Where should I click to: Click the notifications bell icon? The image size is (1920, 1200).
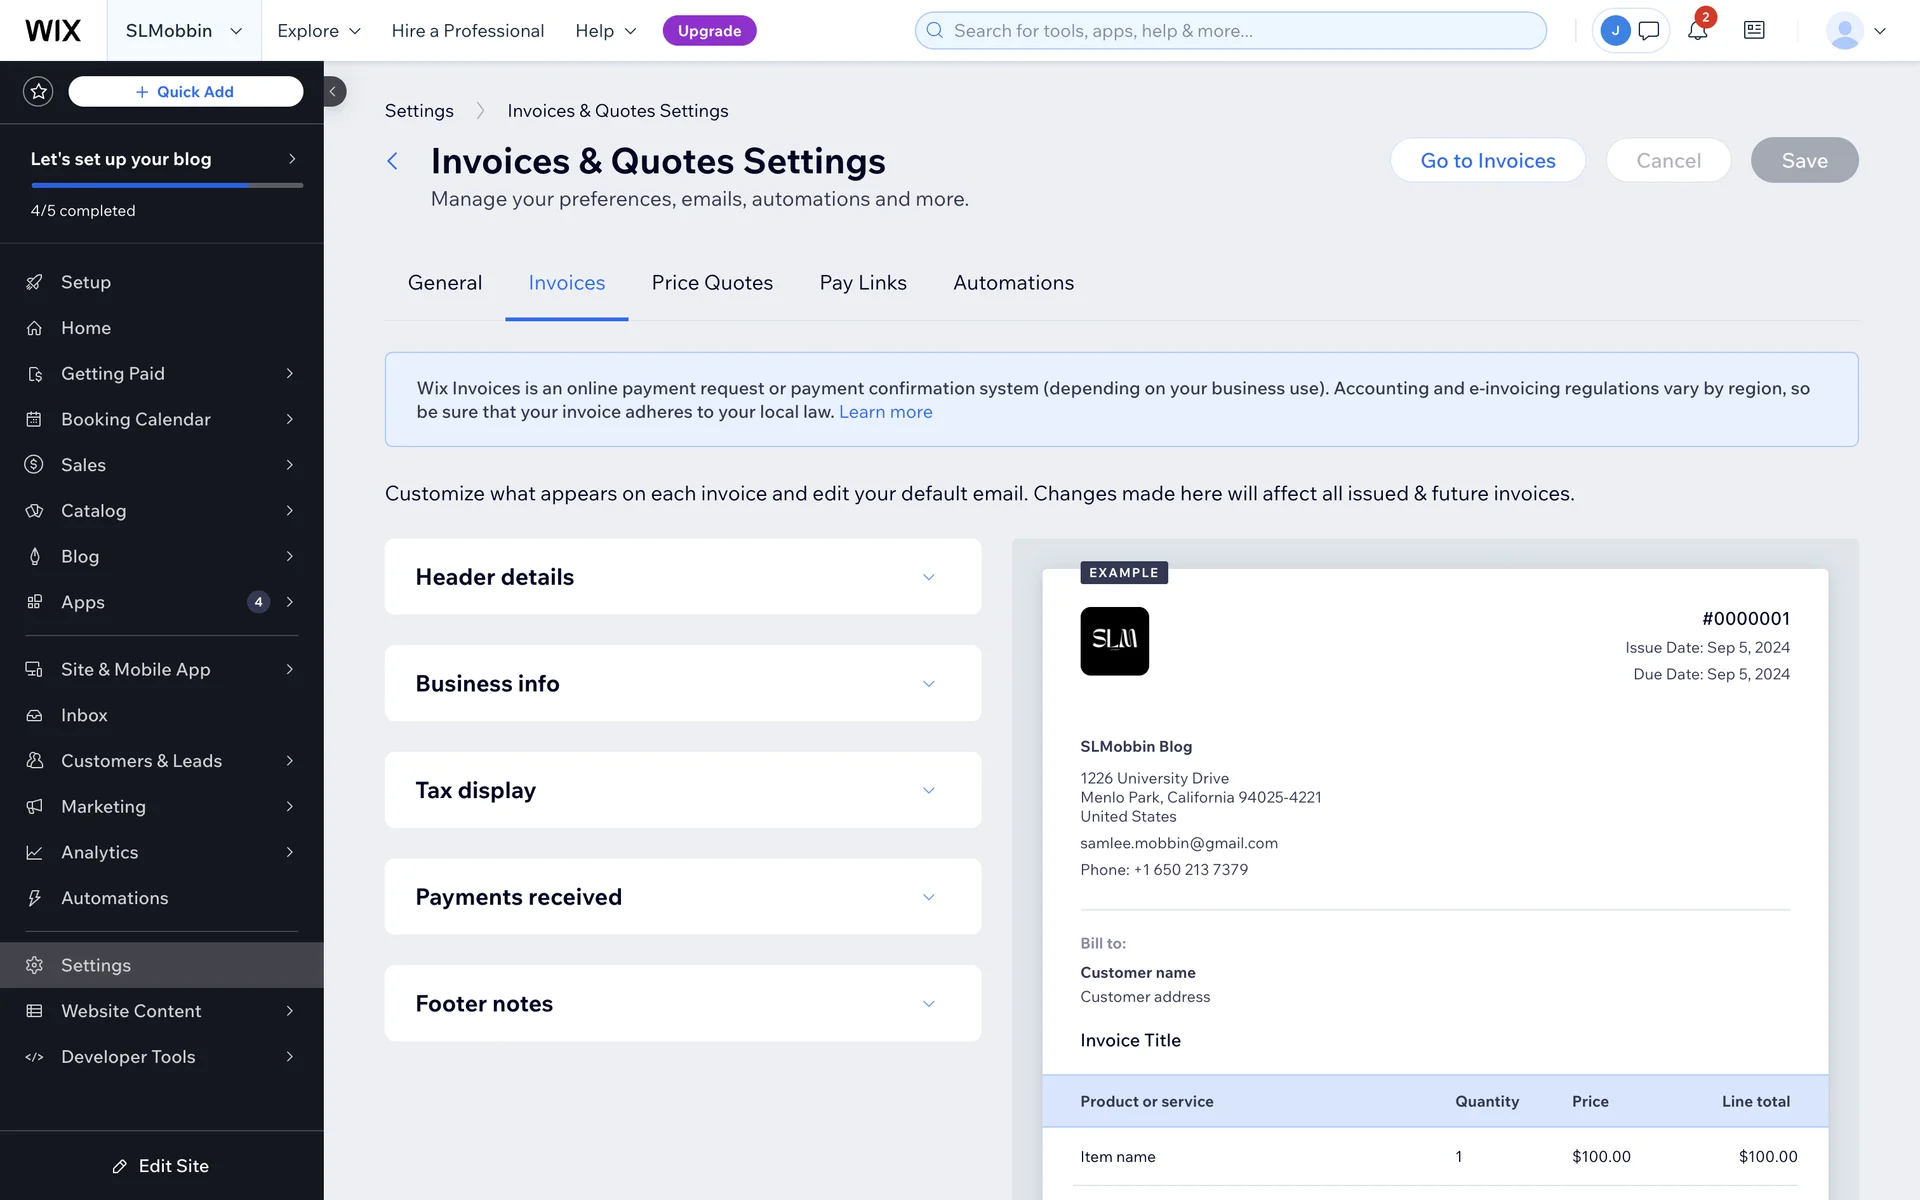[x=1697, y=31]
